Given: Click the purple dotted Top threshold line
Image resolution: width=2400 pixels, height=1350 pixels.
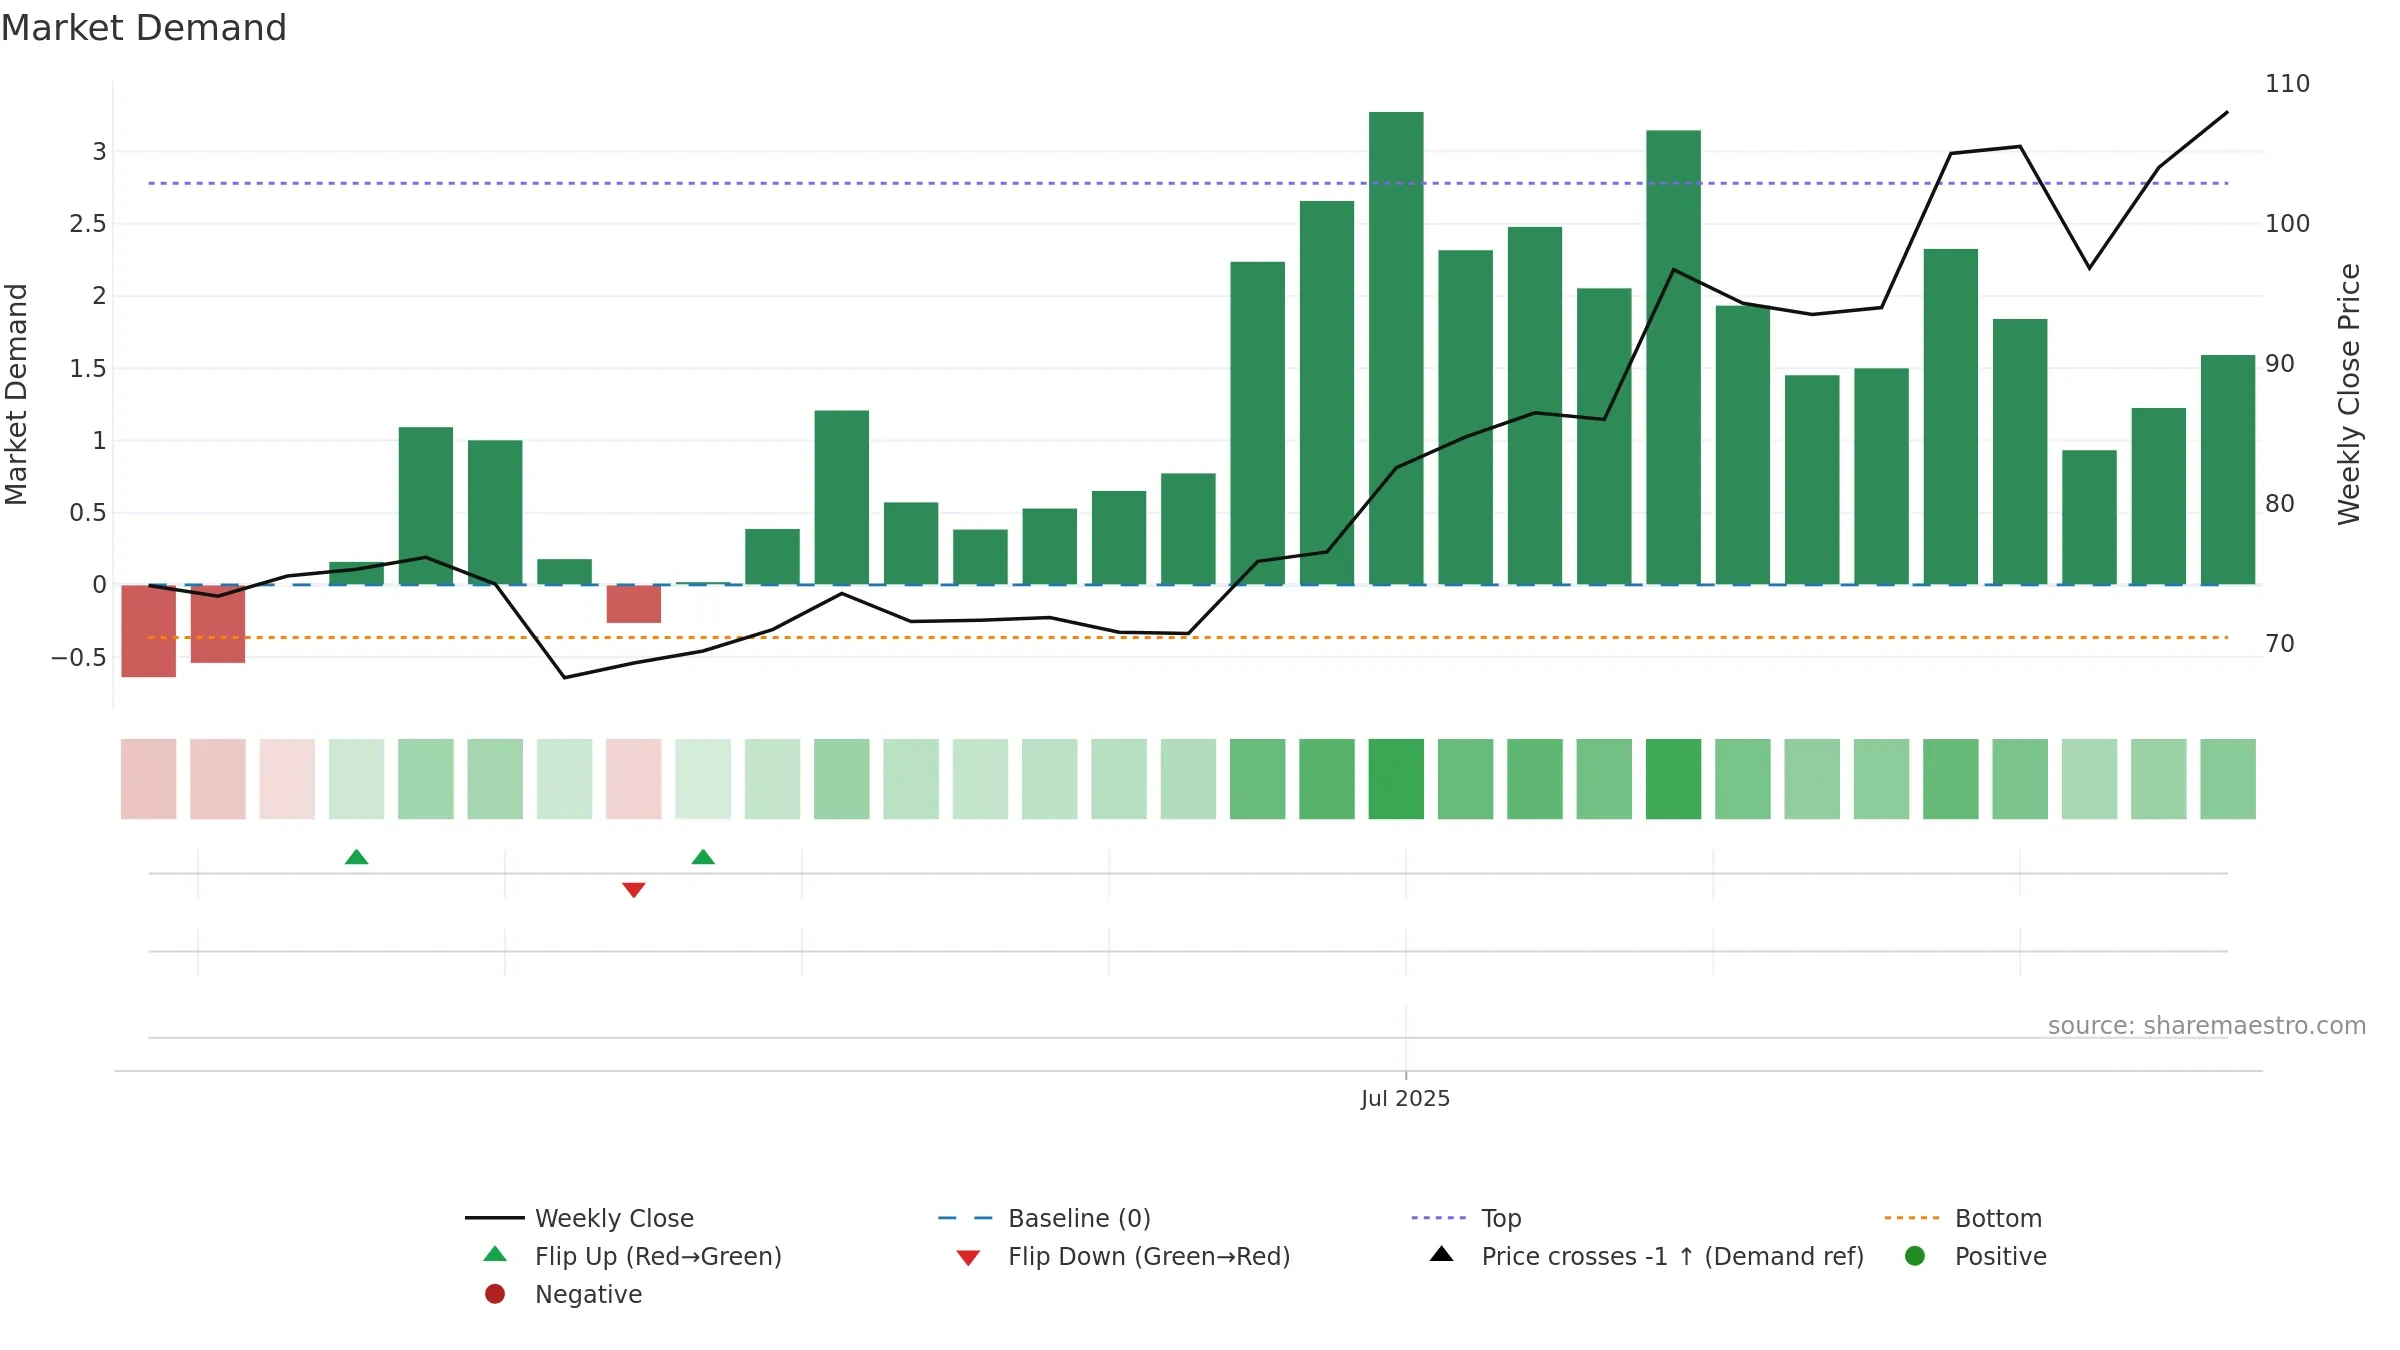Looking at the screenshot, I should click(1188, 183).
